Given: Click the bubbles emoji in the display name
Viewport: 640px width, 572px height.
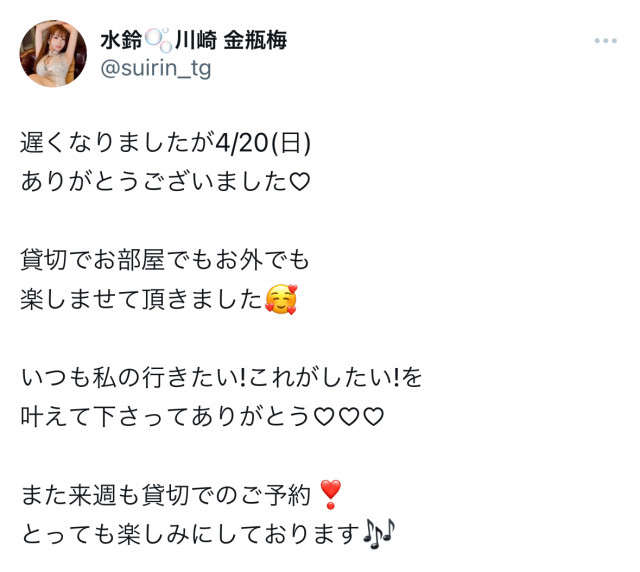Looking at the screenshot, I should click(x=158, y=40).
